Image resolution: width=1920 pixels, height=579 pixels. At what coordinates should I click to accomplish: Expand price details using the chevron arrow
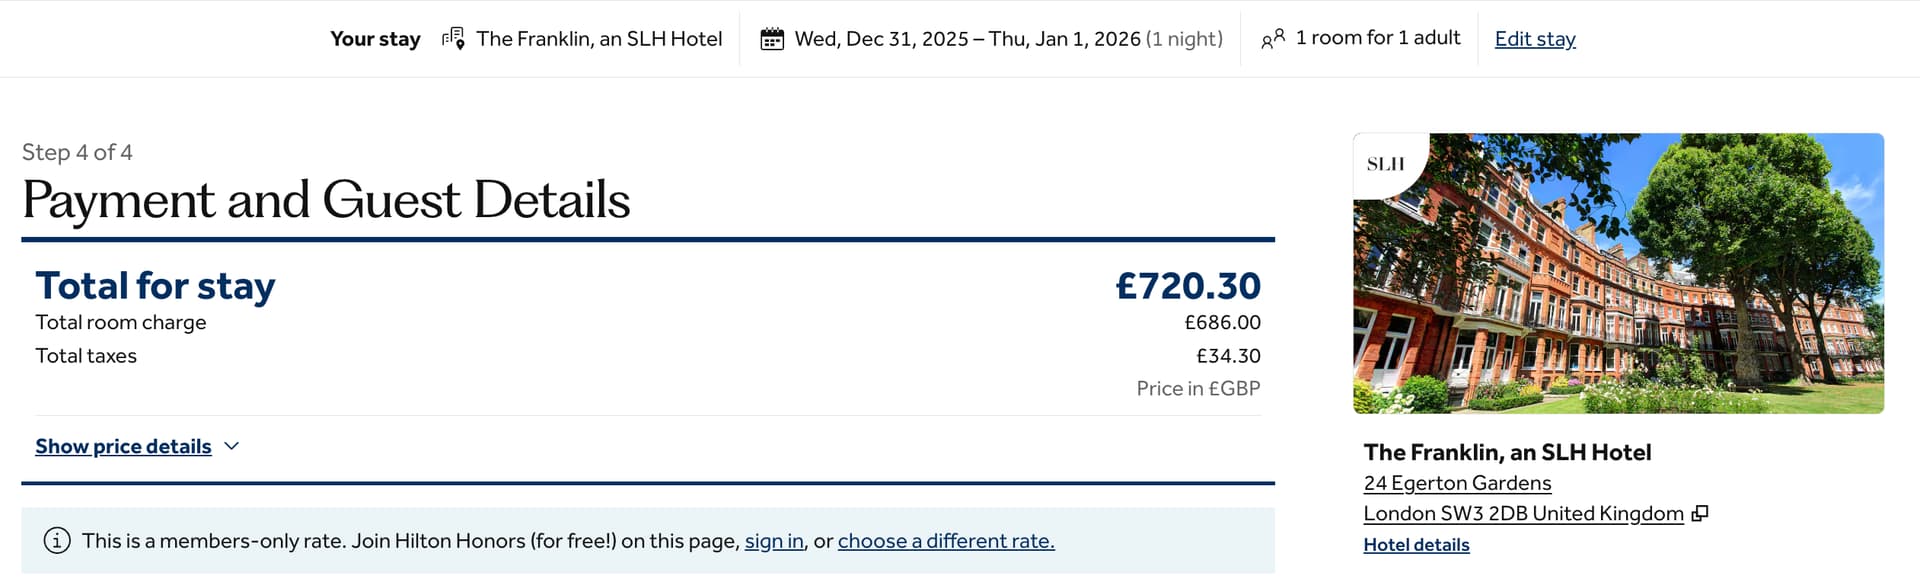[x=232, y=446]
